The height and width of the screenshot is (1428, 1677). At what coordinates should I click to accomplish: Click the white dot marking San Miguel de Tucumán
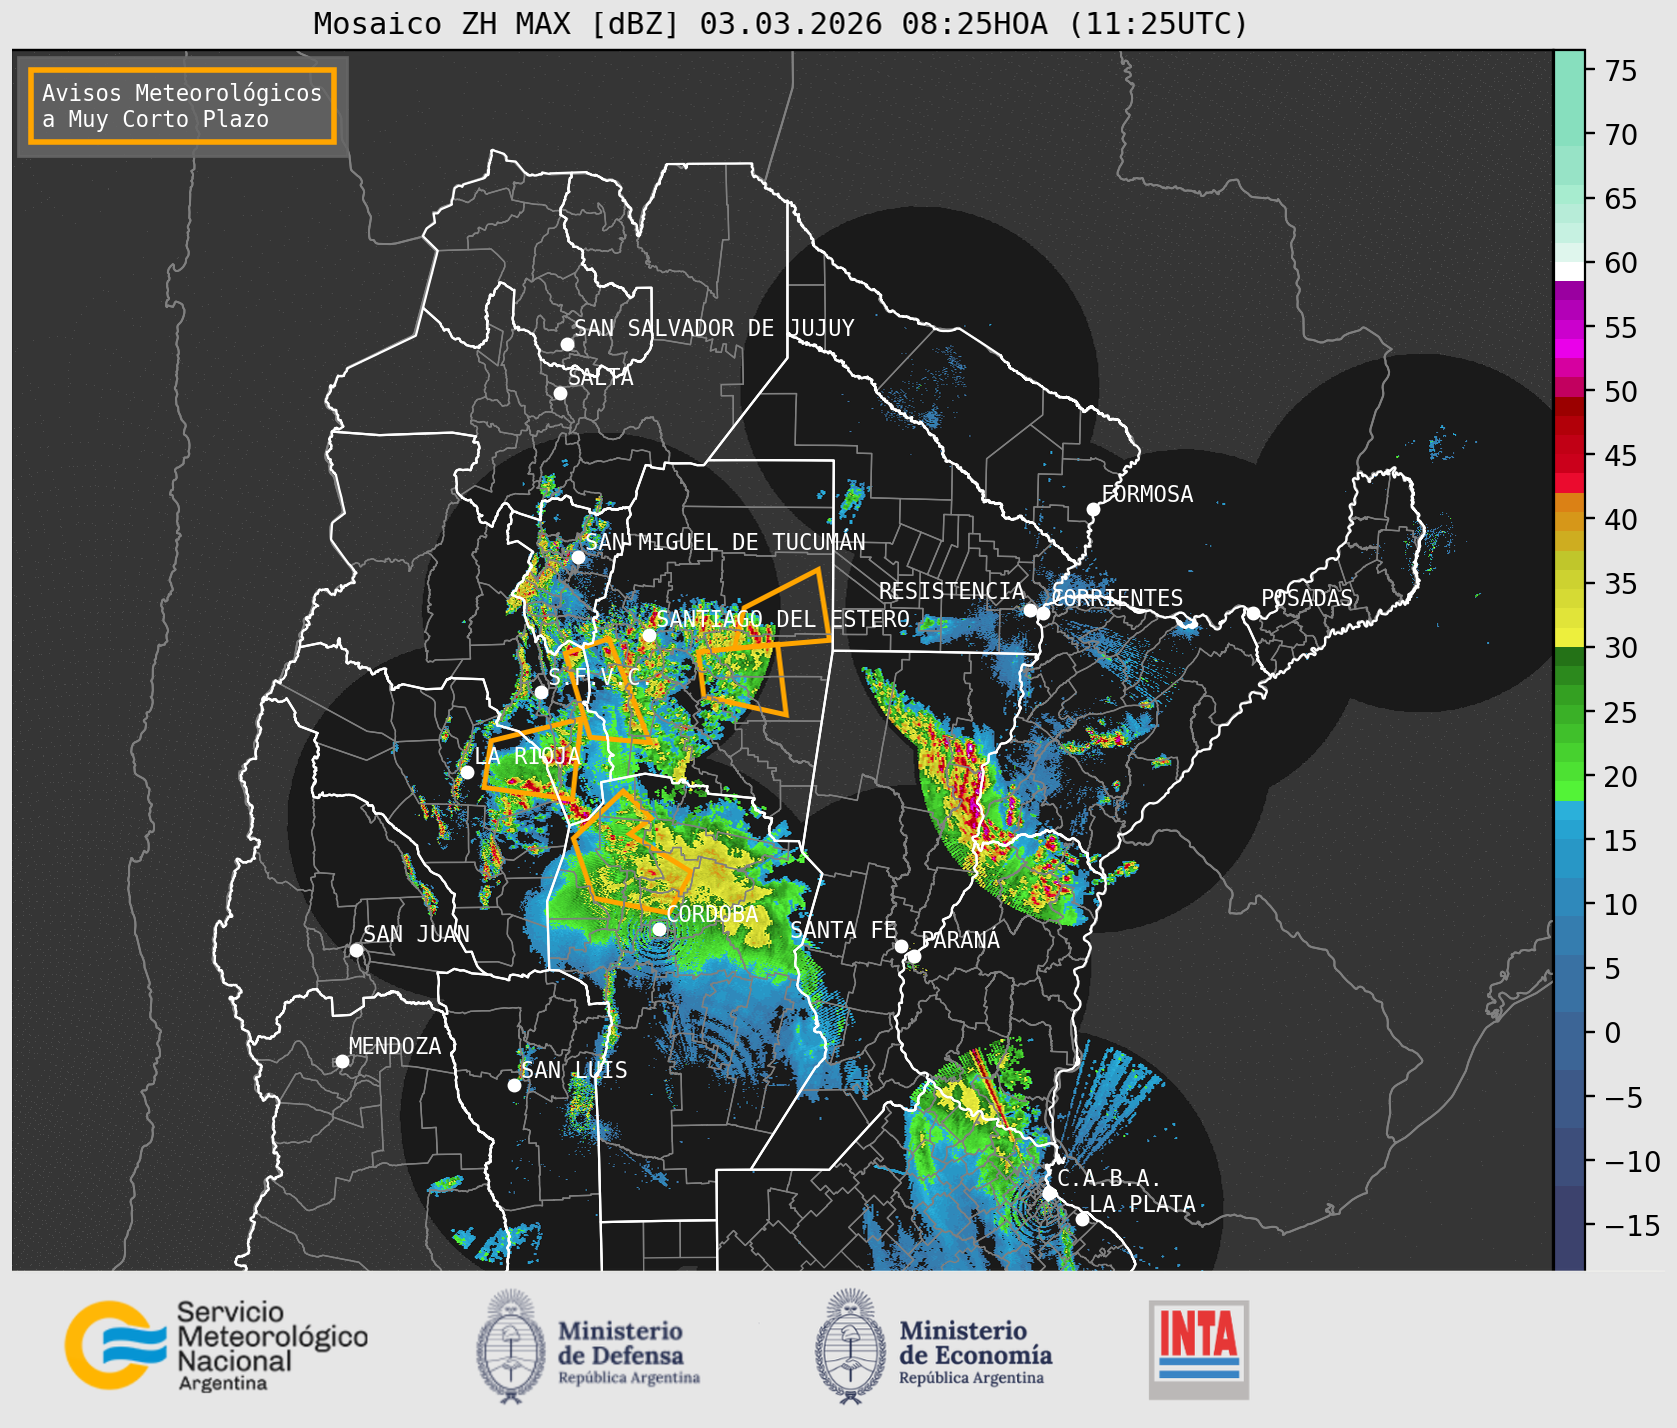coord(577,557)
